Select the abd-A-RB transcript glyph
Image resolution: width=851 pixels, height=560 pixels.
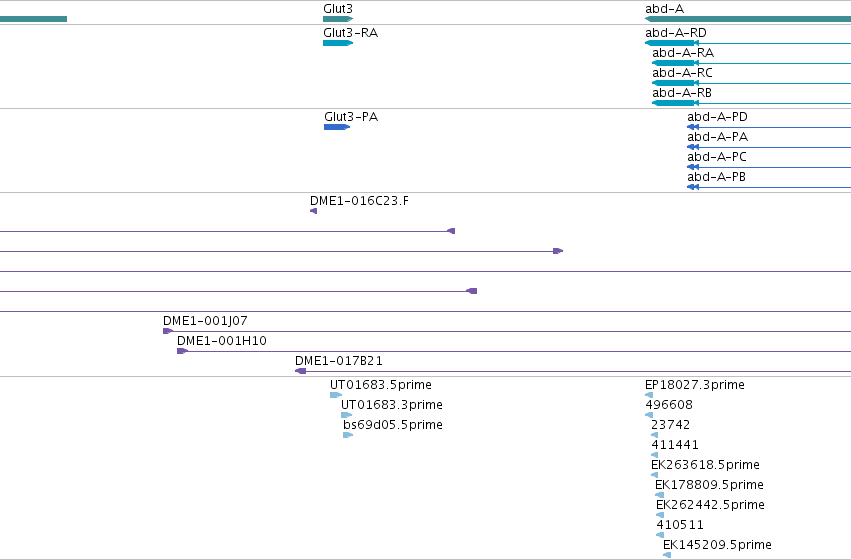click(751, 103)
